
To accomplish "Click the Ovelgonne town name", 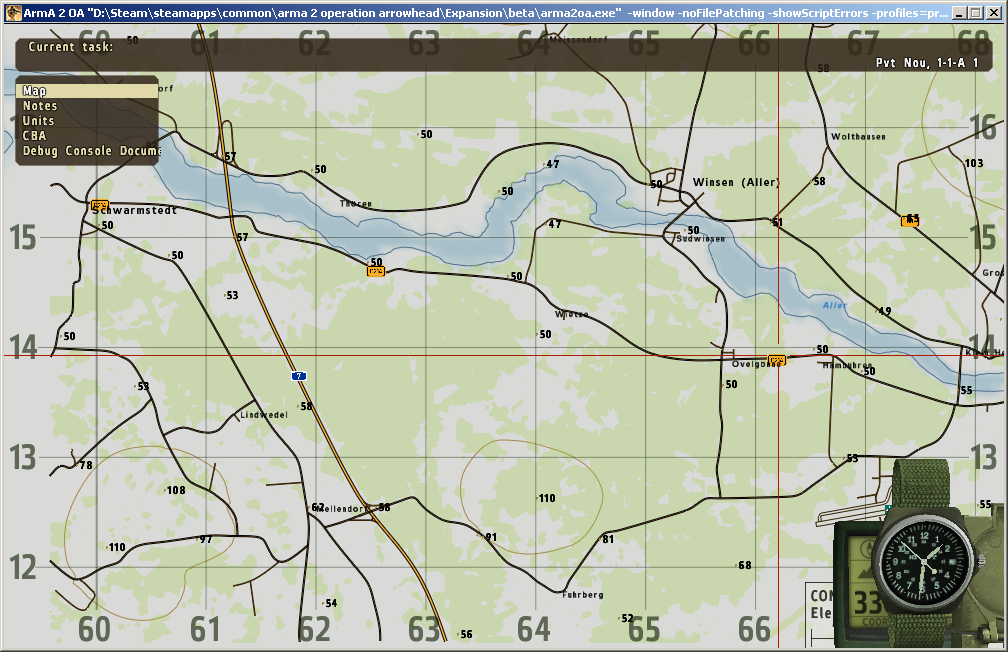I will 756,364.
